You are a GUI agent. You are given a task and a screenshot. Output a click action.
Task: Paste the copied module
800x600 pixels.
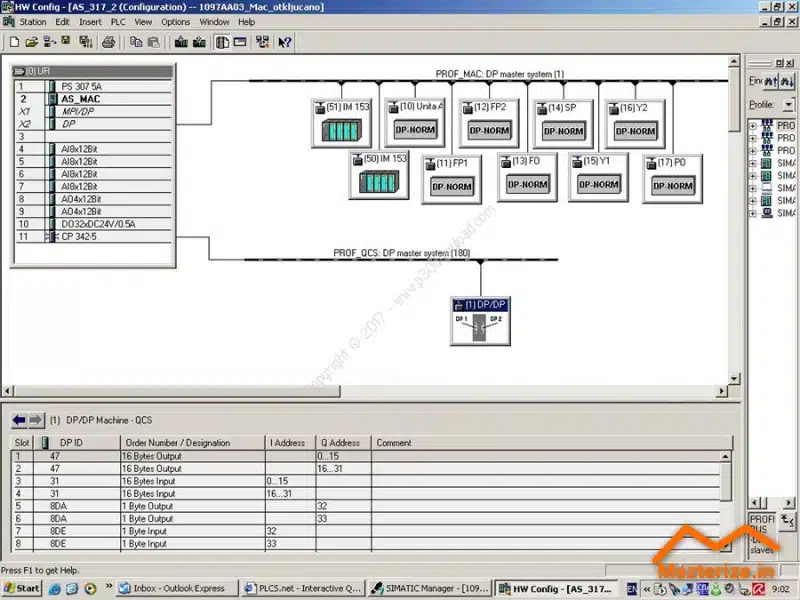click(x=154, y=41)
